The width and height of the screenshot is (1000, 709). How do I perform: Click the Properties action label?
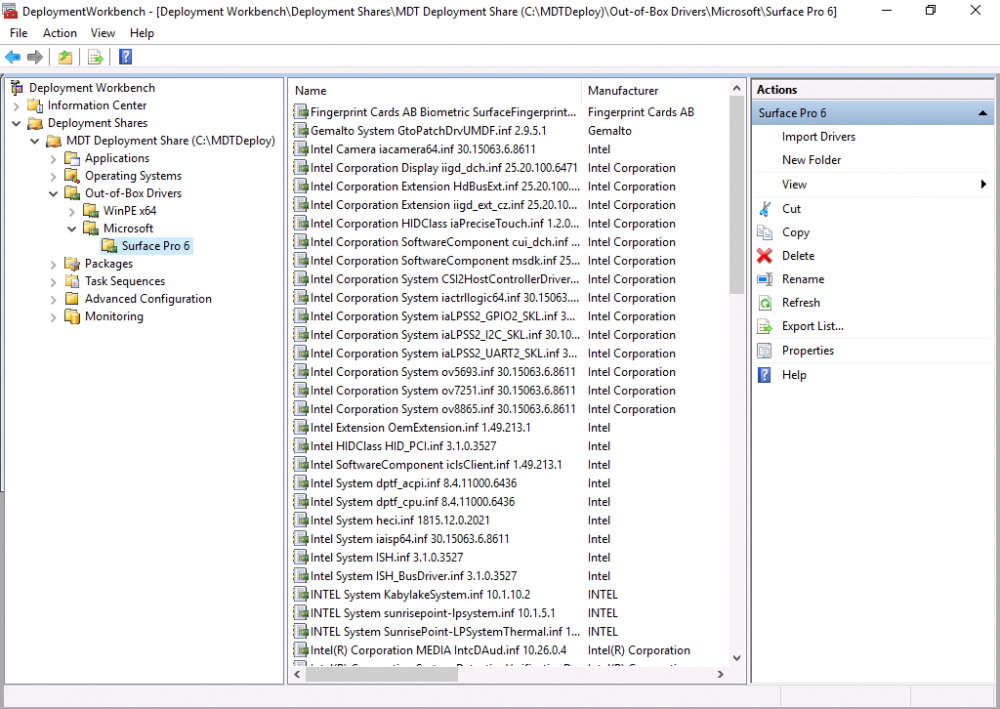click(x=807, y=351)
